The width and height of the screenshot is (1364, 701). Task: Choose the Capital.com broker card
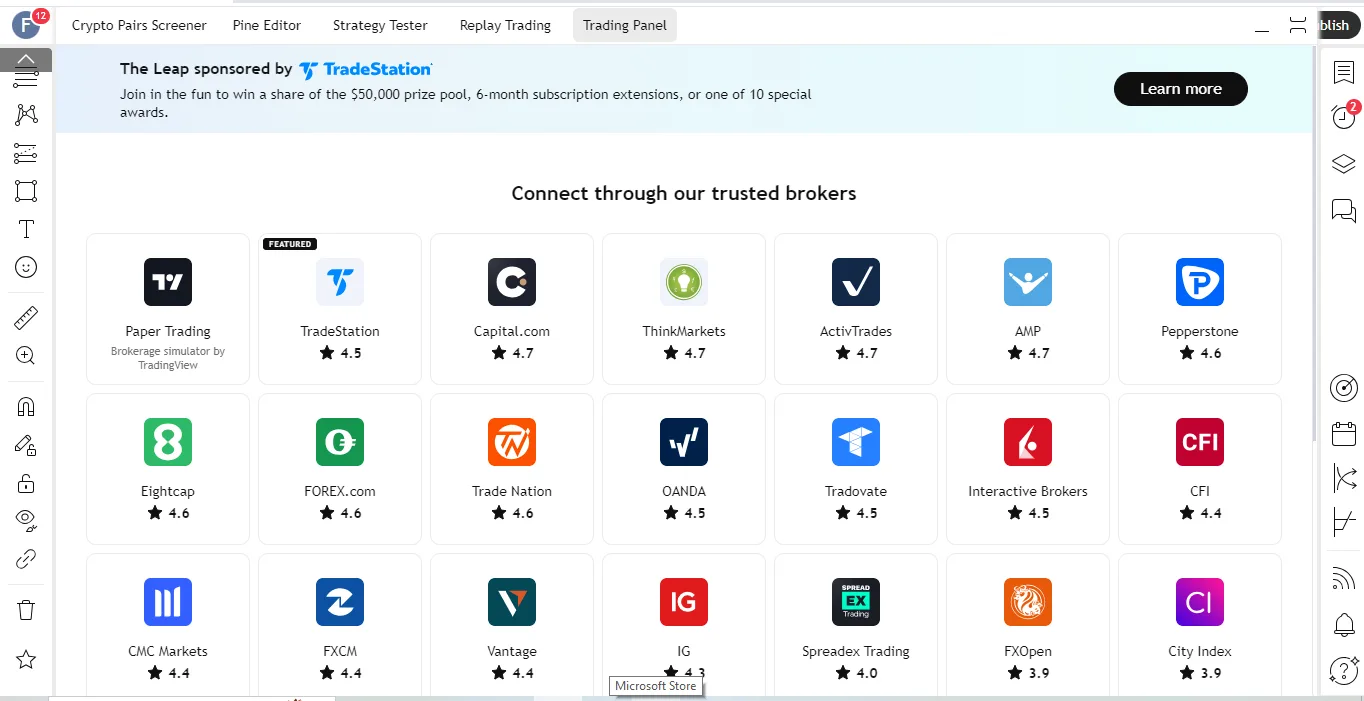[x=512, y=309]
